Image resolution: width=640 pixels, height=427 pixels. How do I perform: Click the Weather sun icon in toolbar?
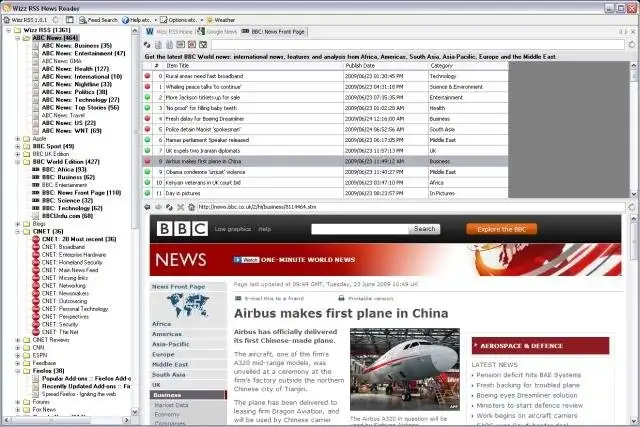coord(210,20)
